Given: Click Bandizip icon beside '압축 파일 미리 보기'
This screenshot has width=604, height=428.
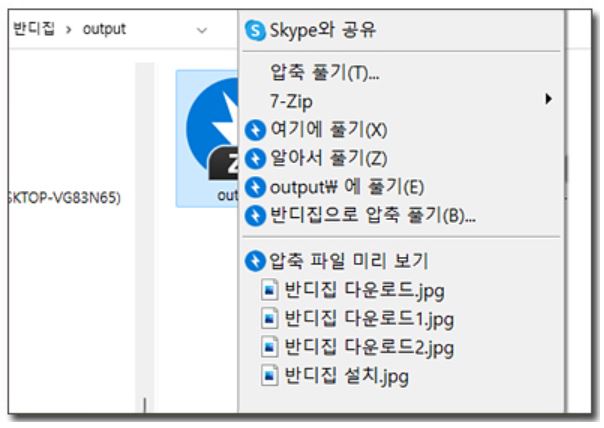Looking at the screenshot, I should [x=255, y=261].
